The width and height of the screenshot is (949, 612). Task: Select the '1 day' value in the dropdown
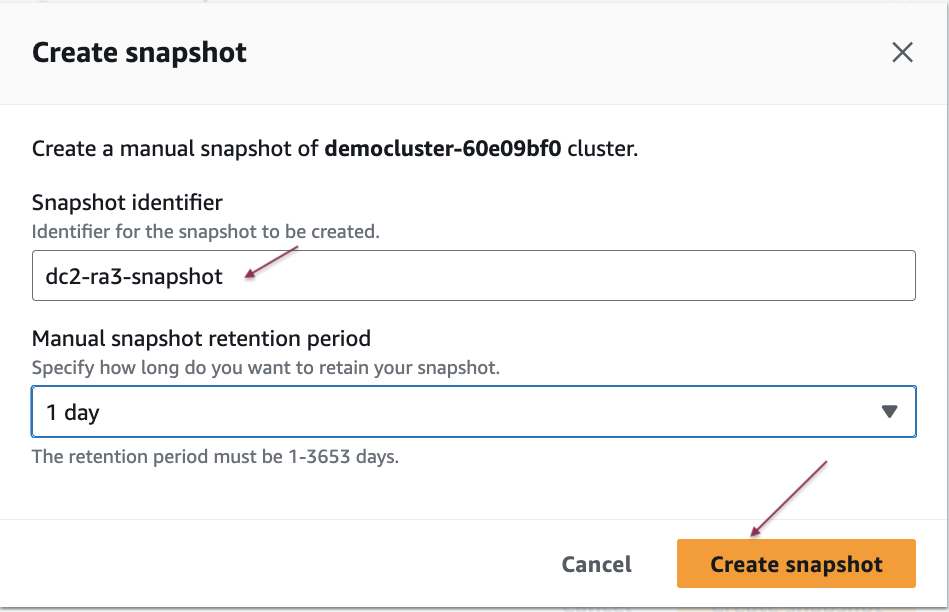[73, 412]
